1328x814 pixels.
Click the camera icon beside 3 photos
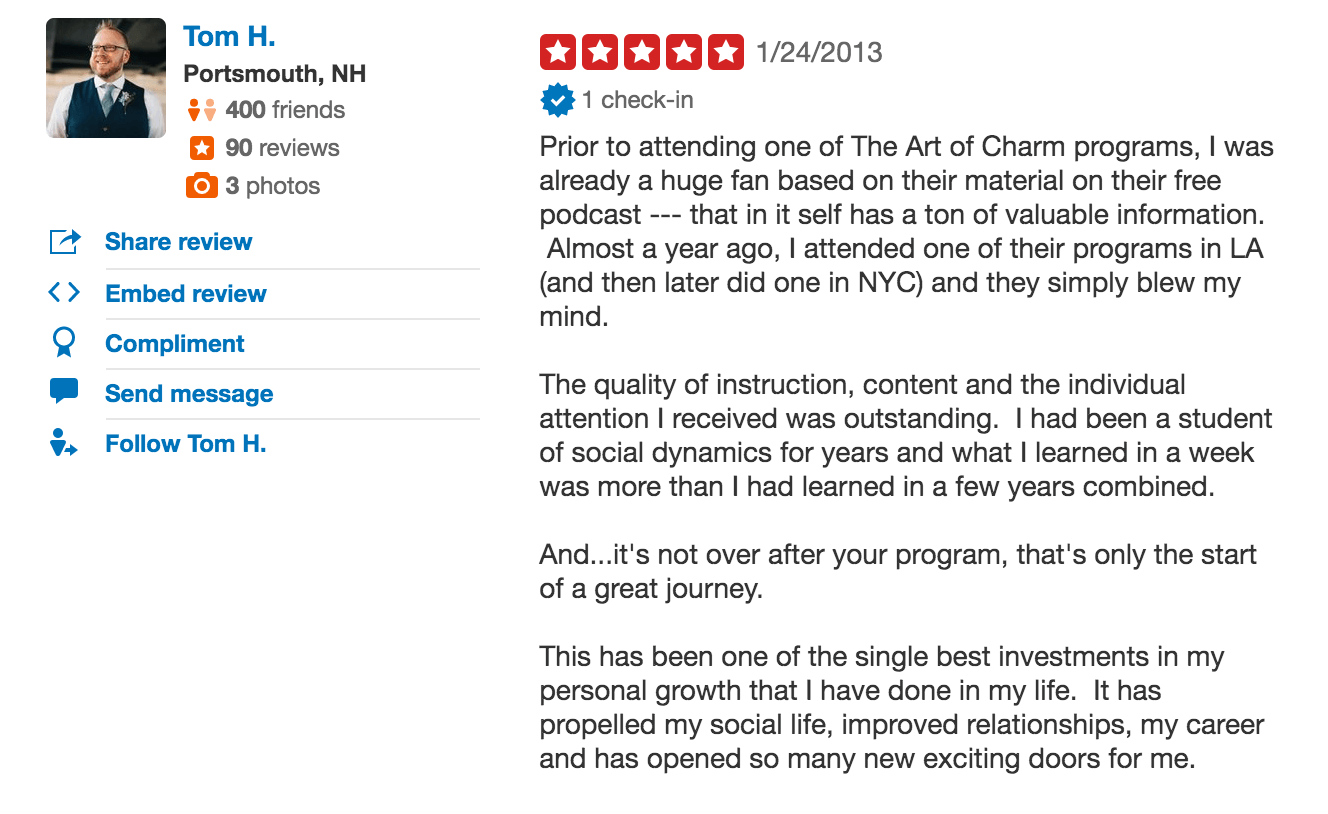tap(200, 185)
